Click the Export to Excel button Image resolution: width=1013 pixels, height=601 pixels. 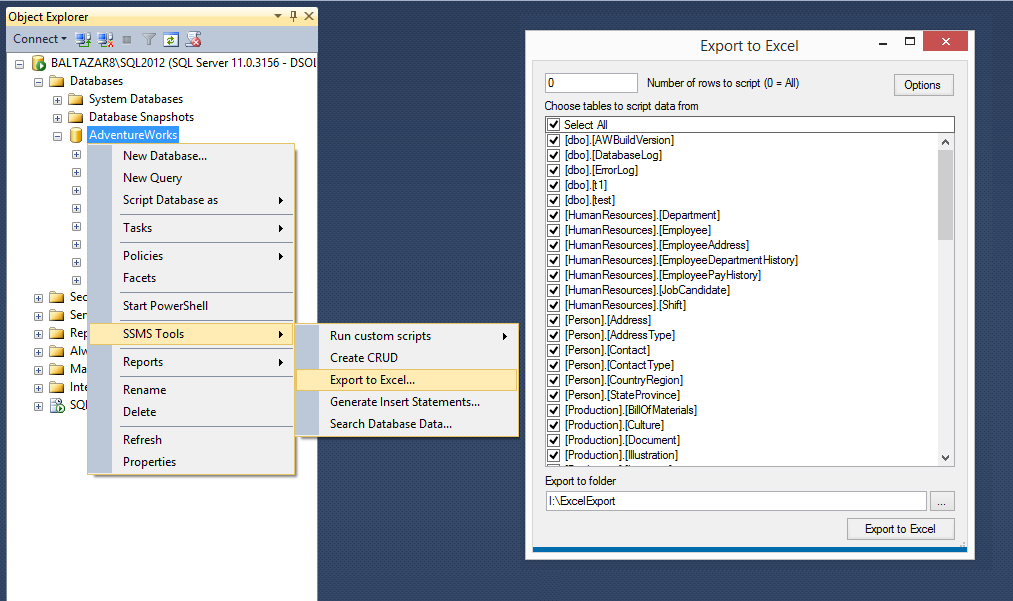(900, 529)
